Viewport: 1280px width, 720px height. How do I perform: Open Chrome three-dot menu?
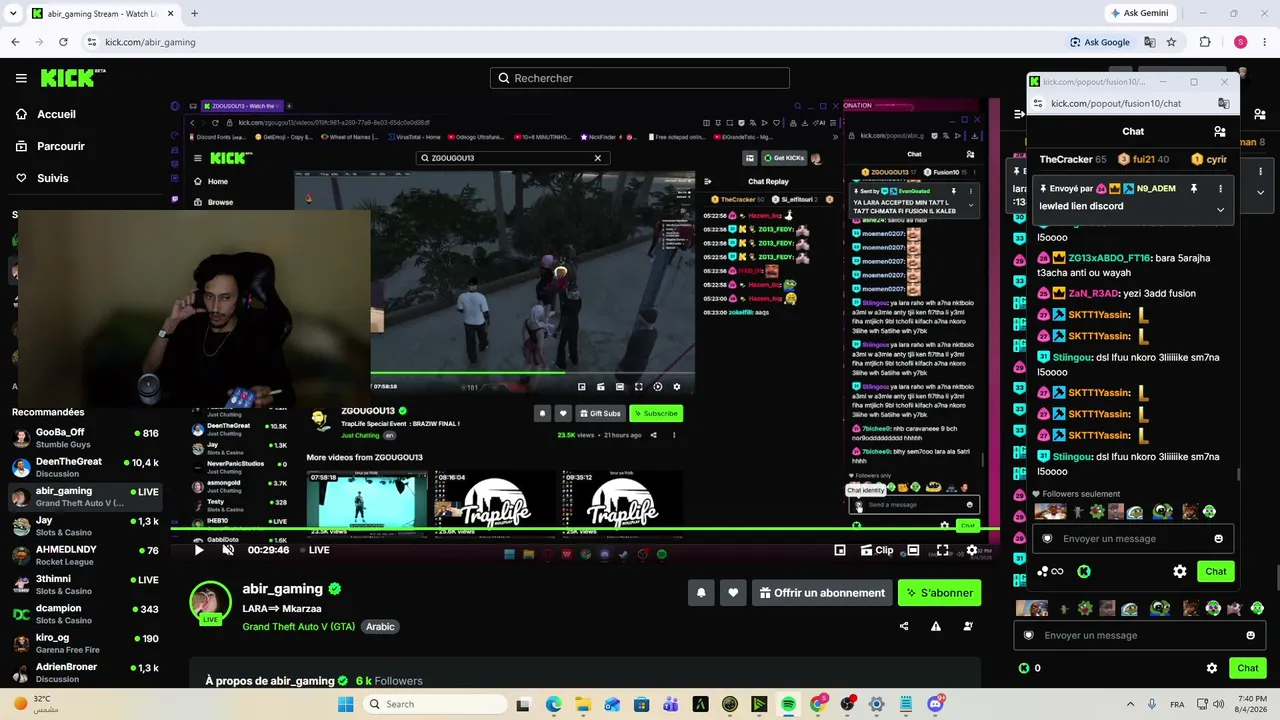1264,42
